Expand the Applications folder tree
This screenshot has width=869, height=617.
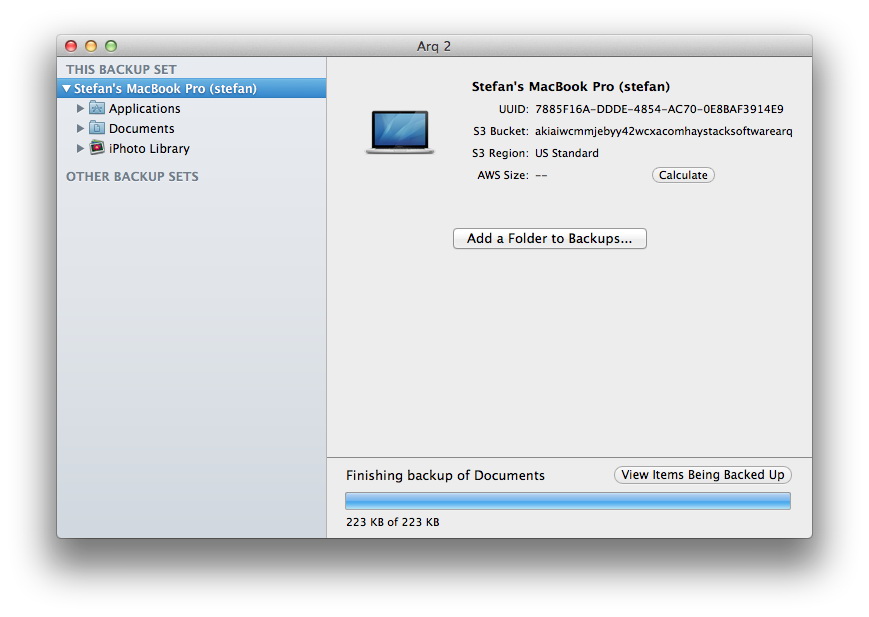pos(80,108)
